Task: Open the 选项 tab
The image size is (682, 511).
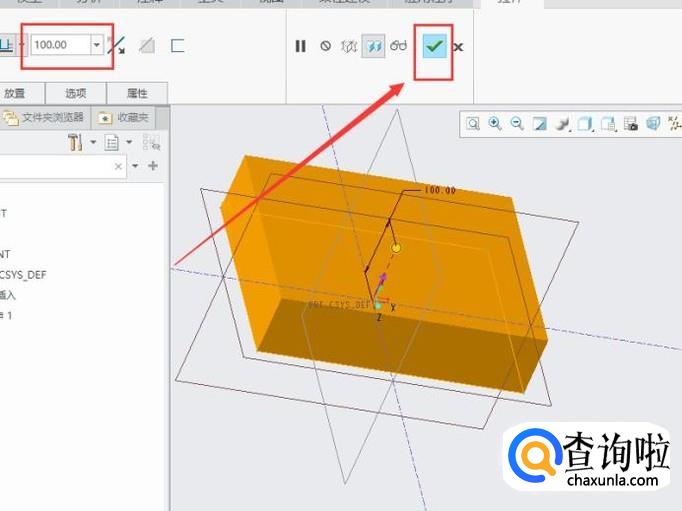Action: 76,93
